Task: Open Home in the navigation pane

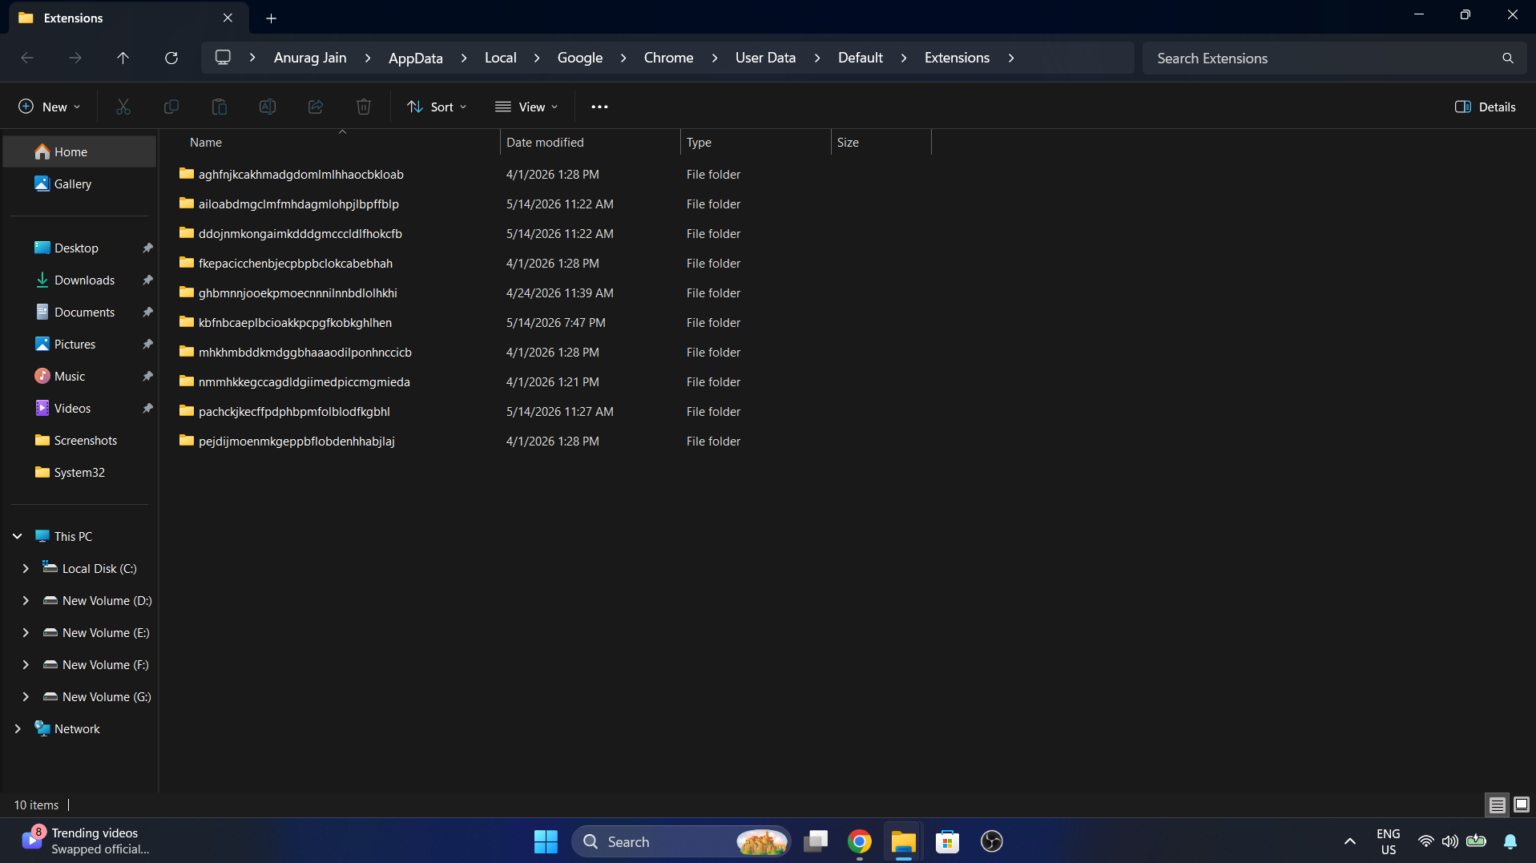Action: [80, 152]
